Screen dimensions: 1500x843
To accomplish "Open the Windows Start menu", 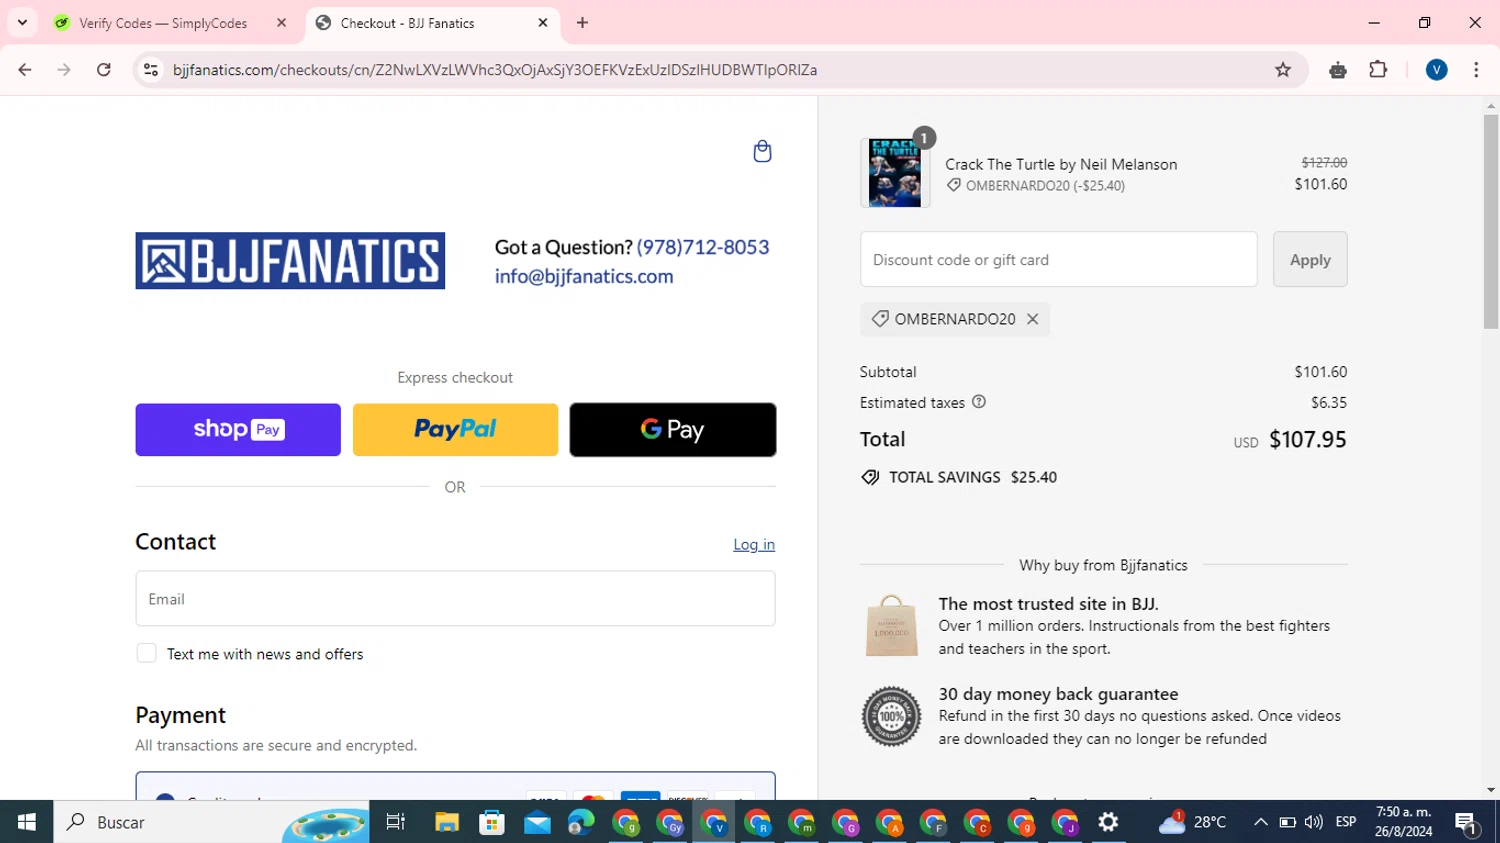I will 27,822.
